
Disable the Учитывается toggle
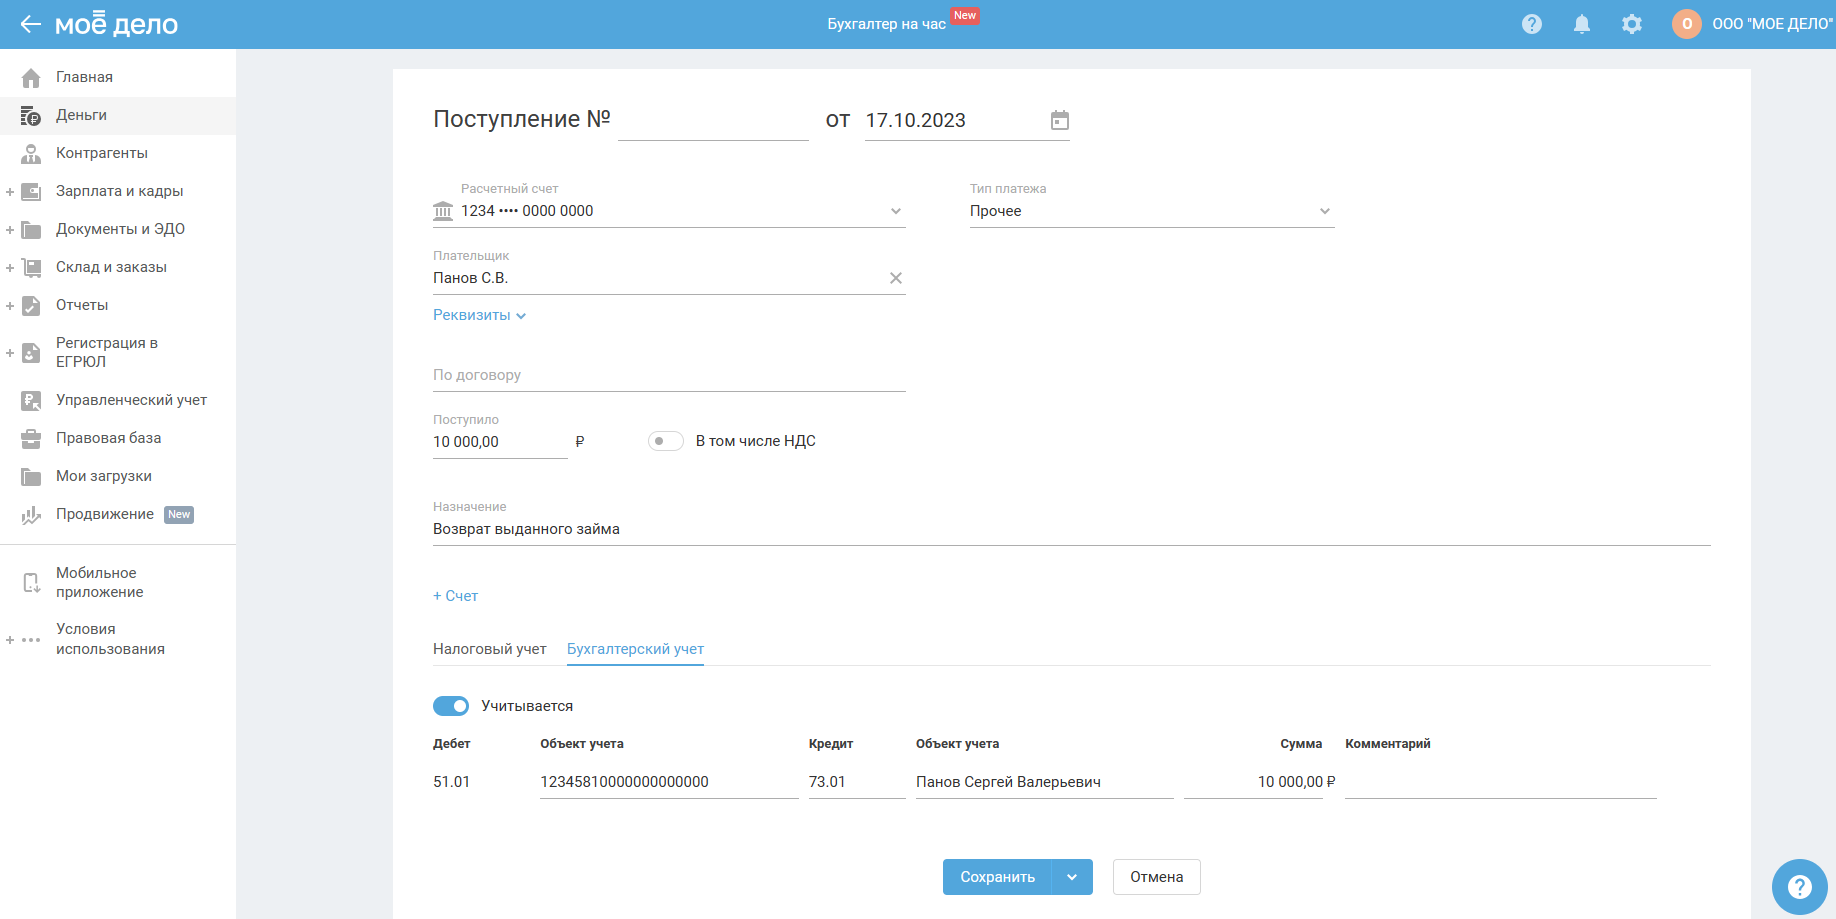(x=451, y=706)
